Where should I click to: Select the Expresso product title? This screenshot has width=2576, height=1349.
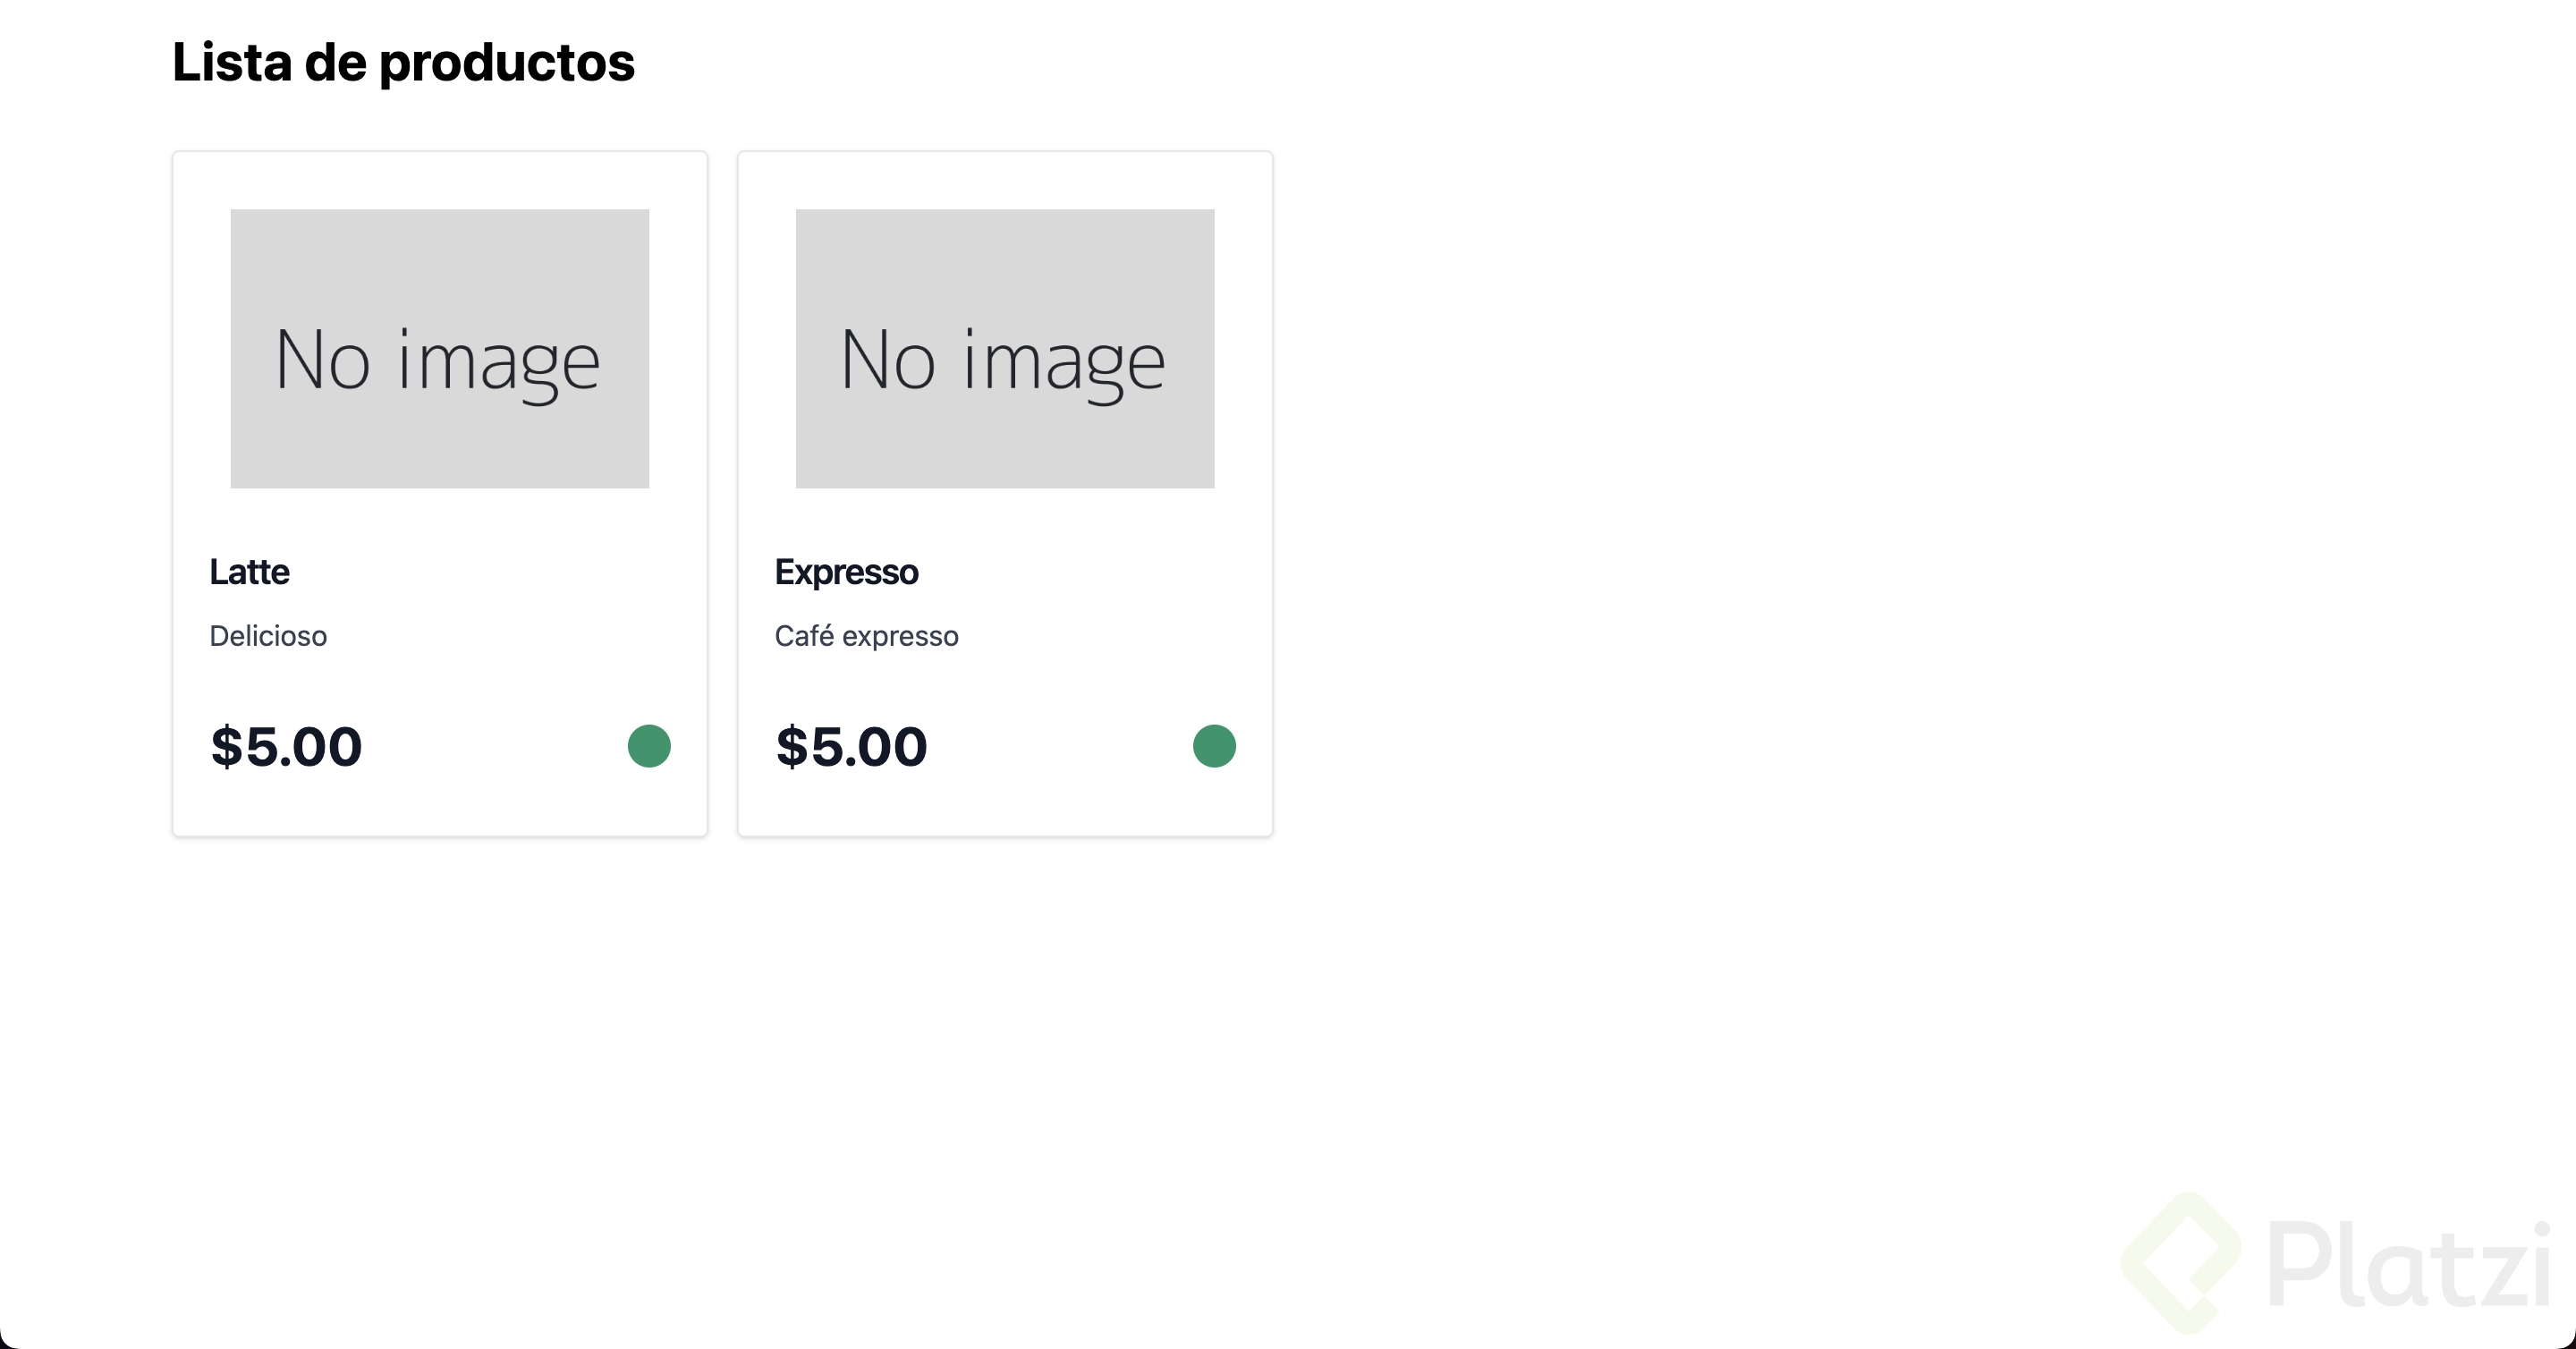pyautogui.click(x=846, y=572)
